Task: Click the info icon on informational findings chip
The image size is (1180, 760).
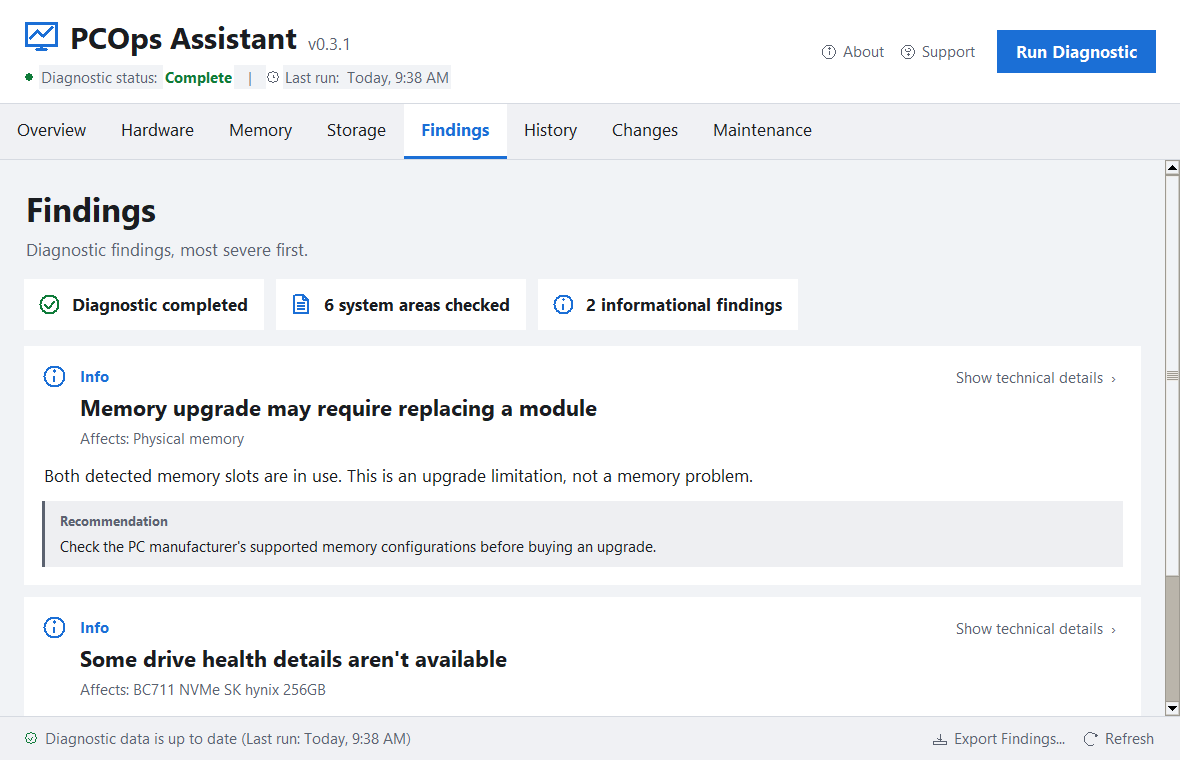Action: coord(563,305)
